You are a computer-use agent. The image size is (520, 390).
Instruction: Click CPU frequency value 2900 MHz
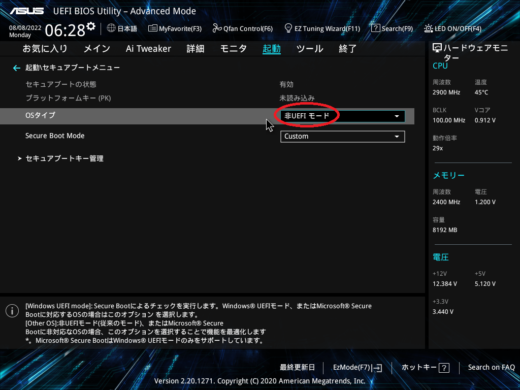point(446,93)
